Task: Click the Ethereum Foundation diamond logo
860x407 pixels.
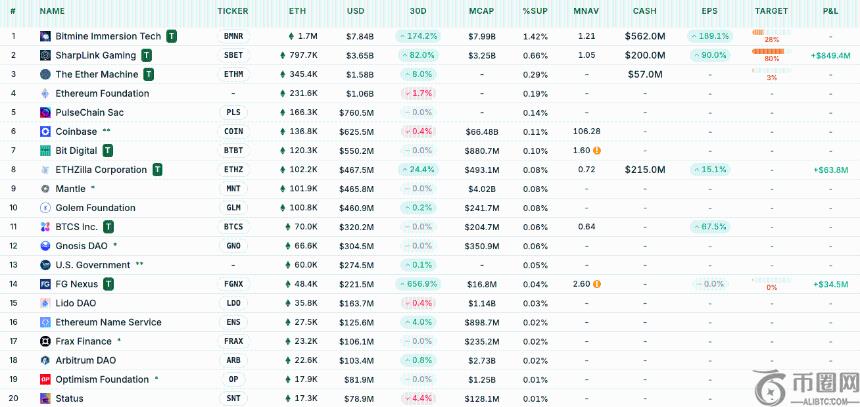Action: [x=46, y=93]
